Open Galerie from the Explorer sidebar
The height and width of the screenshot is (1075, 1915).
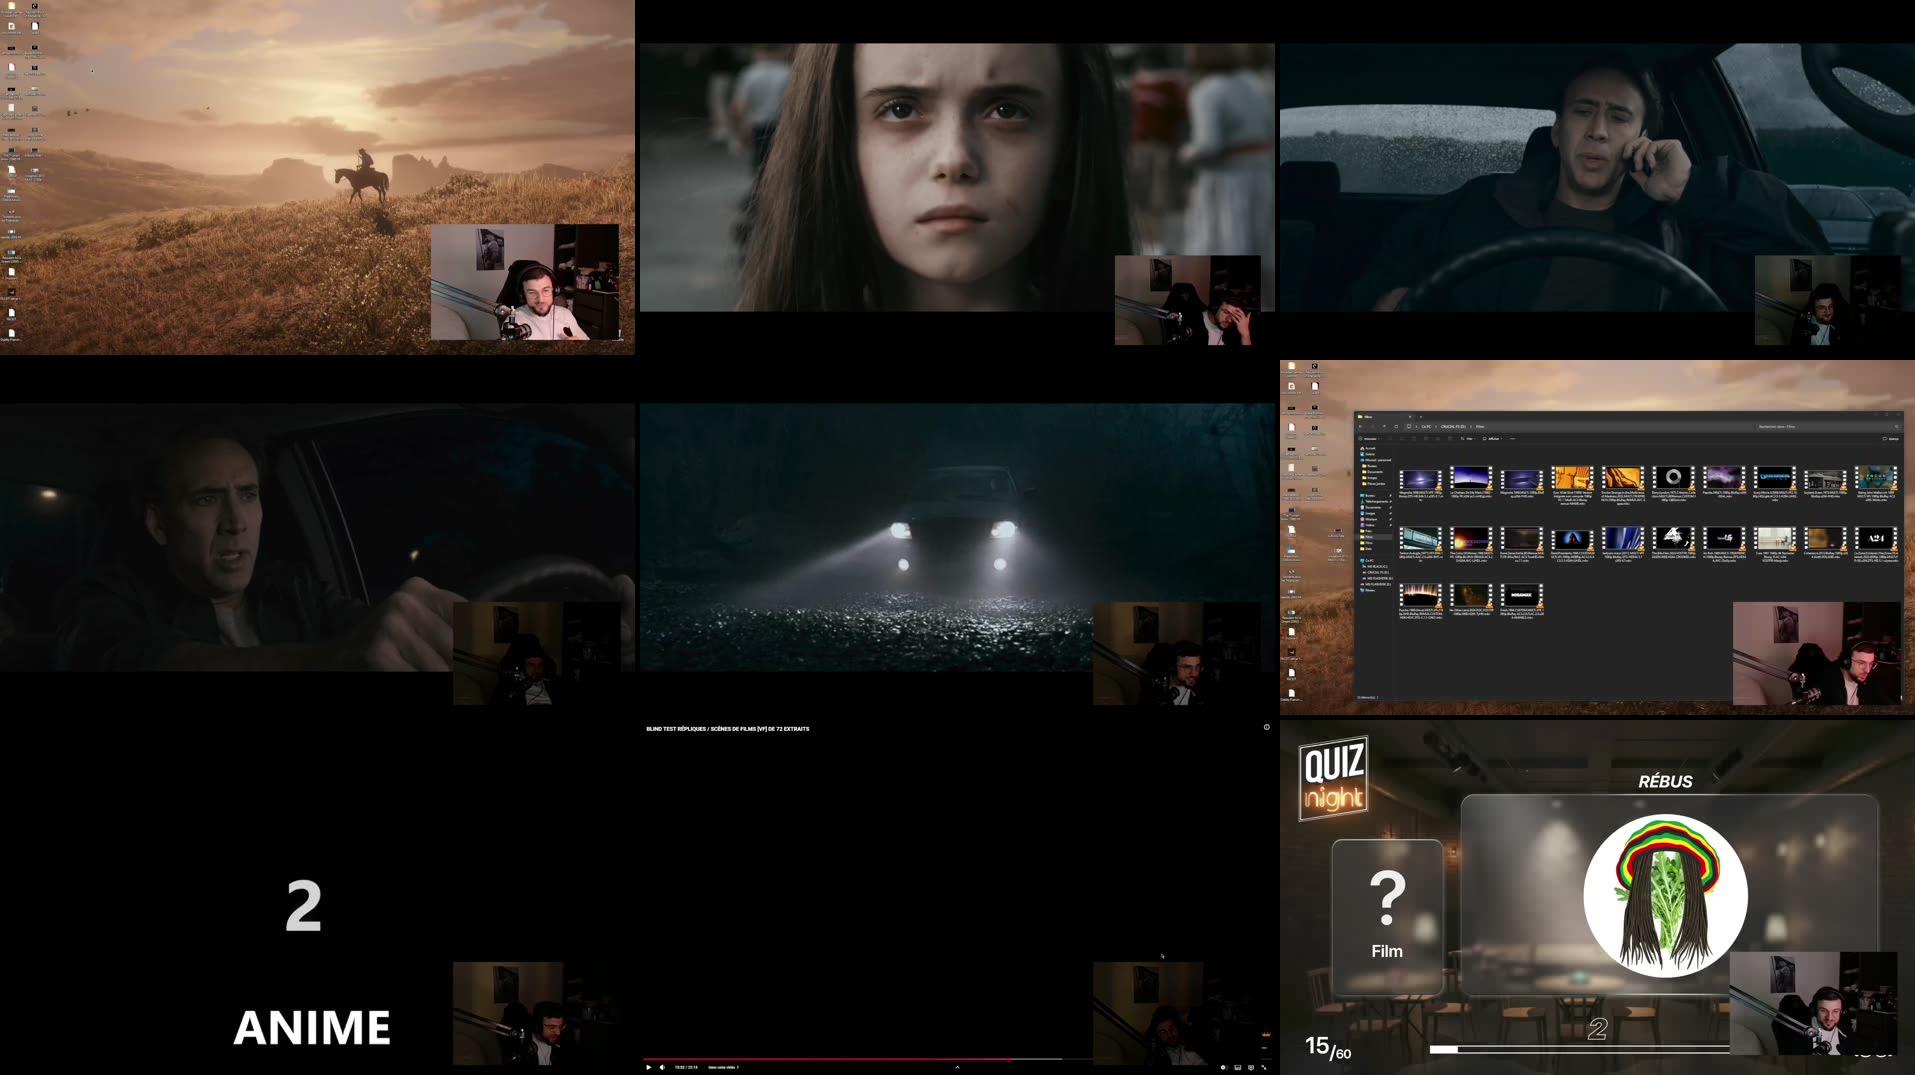[1369, 454]
